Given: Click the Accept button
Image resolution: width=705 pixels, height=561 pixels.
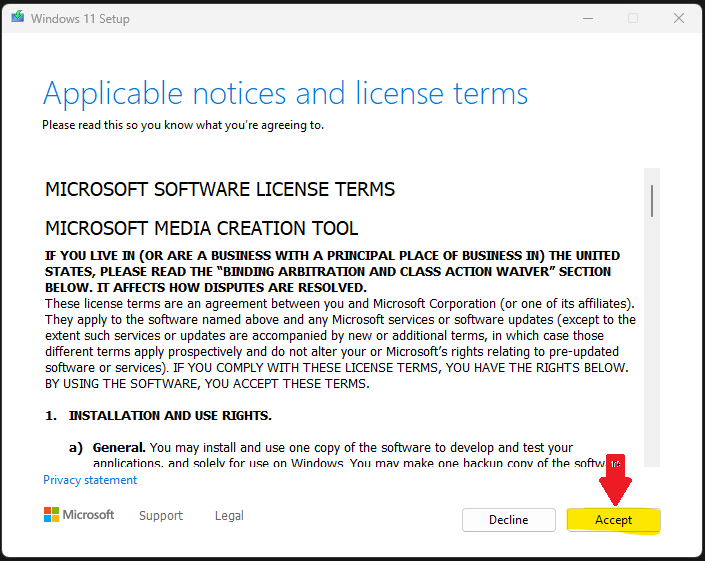Looking at the screenshot, I should [613, 520].
